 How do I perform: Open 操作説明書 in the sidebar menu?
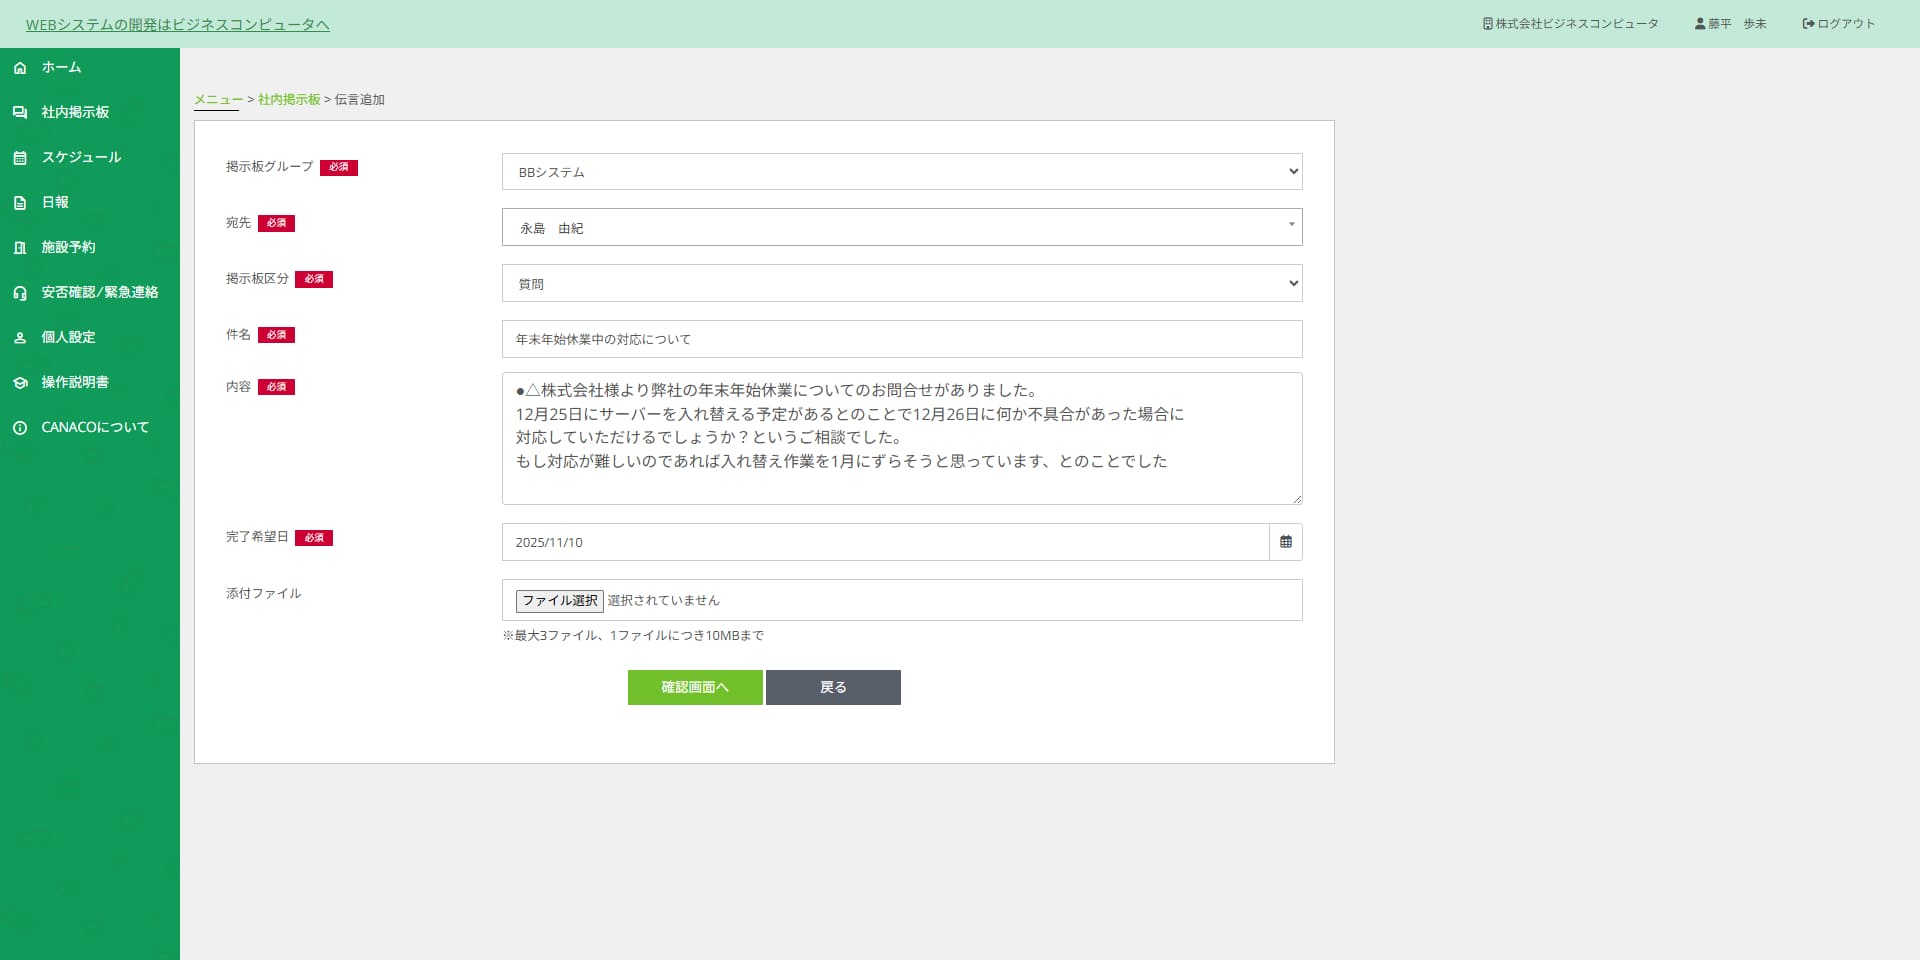coord(75,382)
